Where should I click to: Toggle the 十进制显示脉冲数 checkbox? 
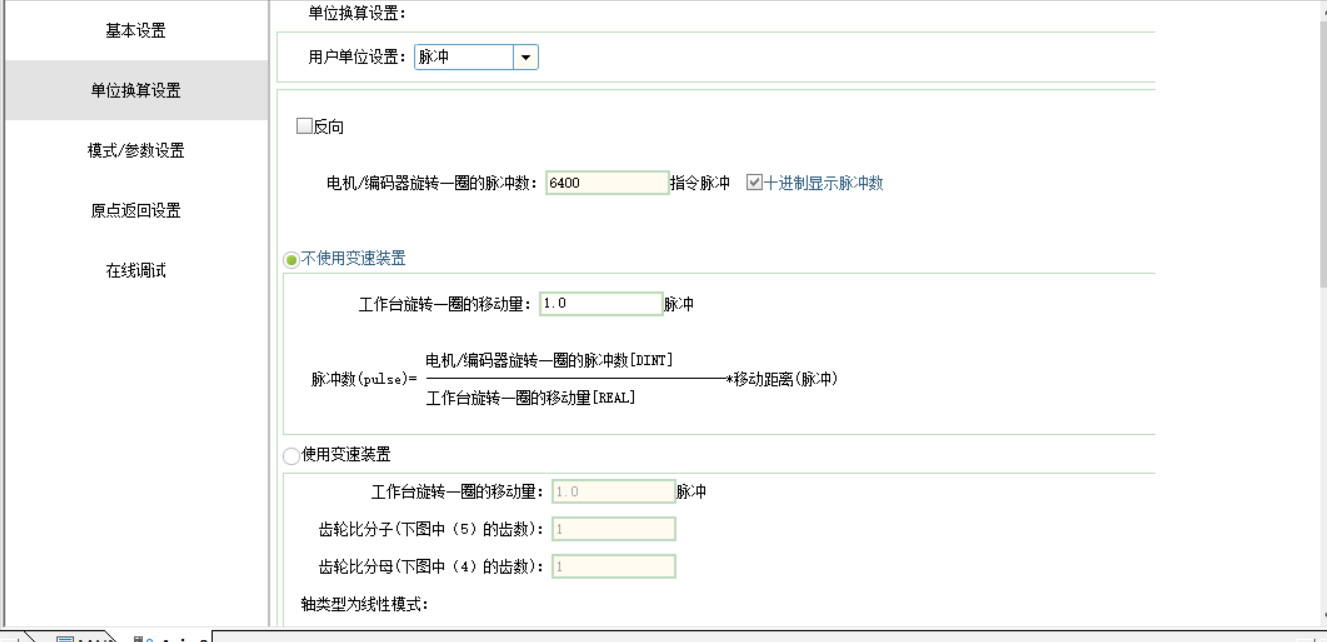coord(755,183)
